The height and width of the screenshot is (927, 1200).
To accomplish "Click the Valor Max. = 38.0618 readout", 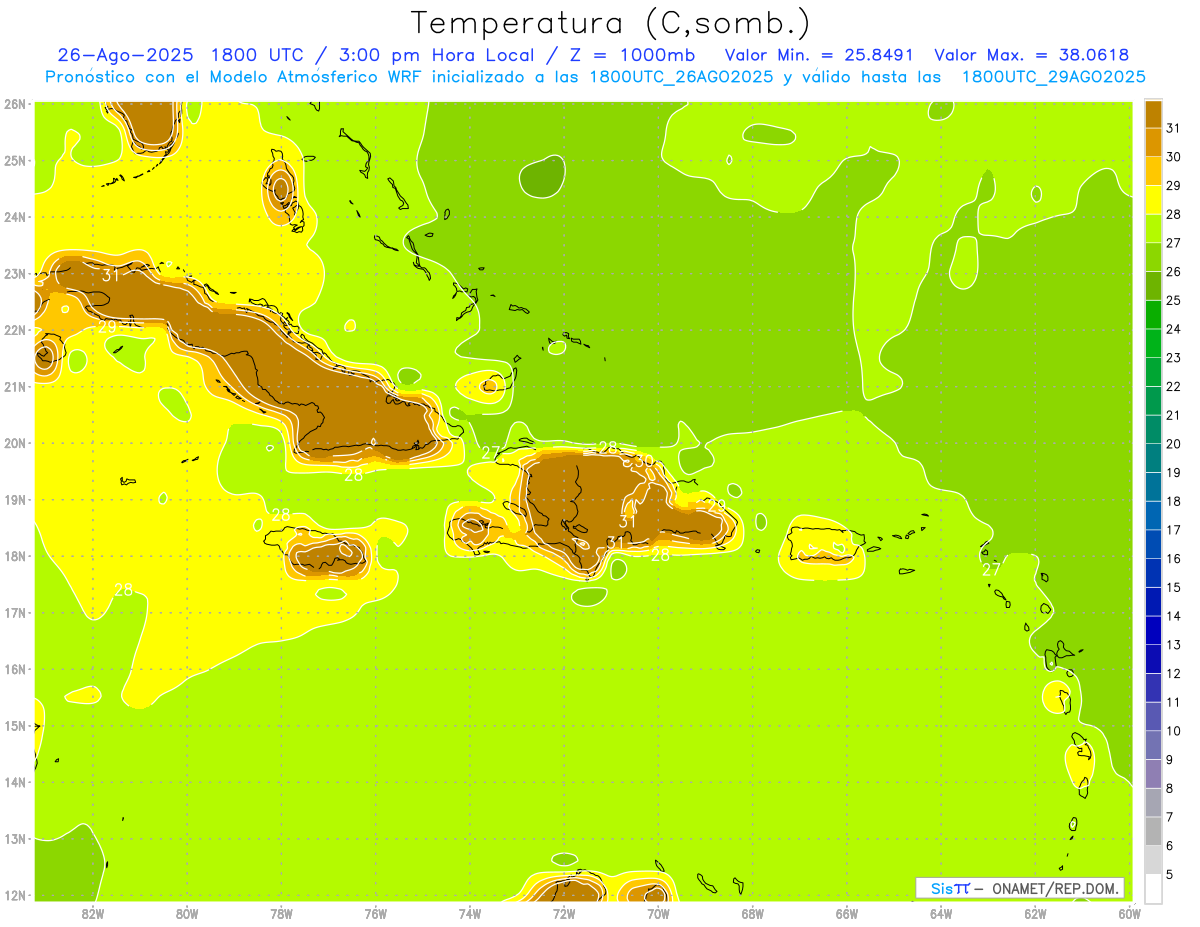I will coord(1032,55).
